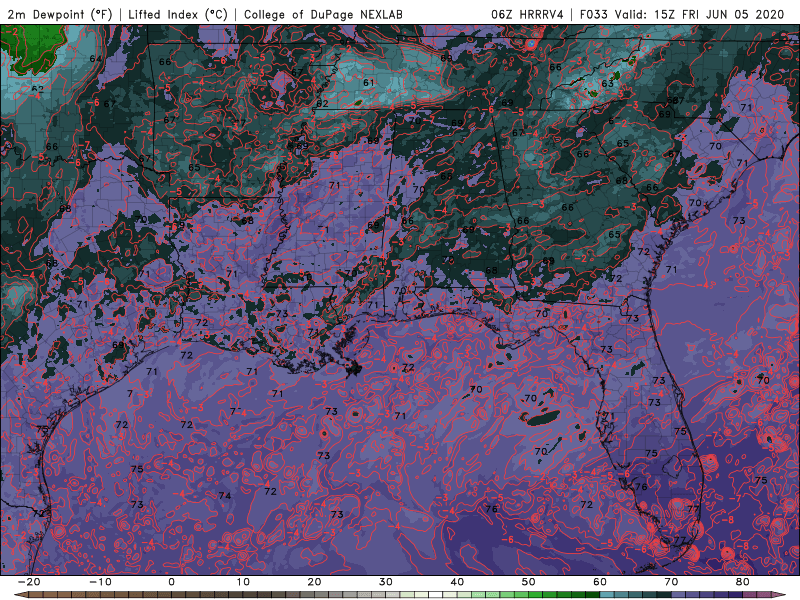The image size is (800, 600).
Task: Click the "70" color scale label
Action: point(671,582)
